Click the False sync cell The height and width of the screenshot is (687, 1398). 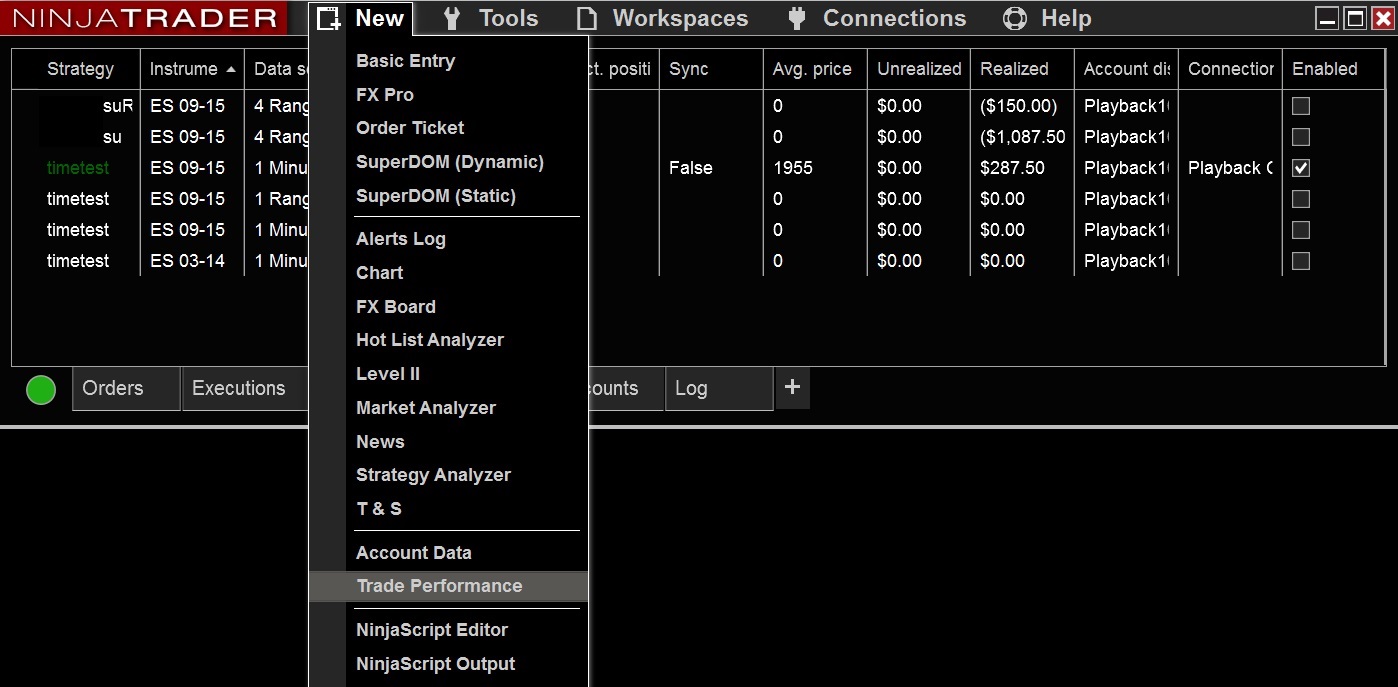pos(691,168)
